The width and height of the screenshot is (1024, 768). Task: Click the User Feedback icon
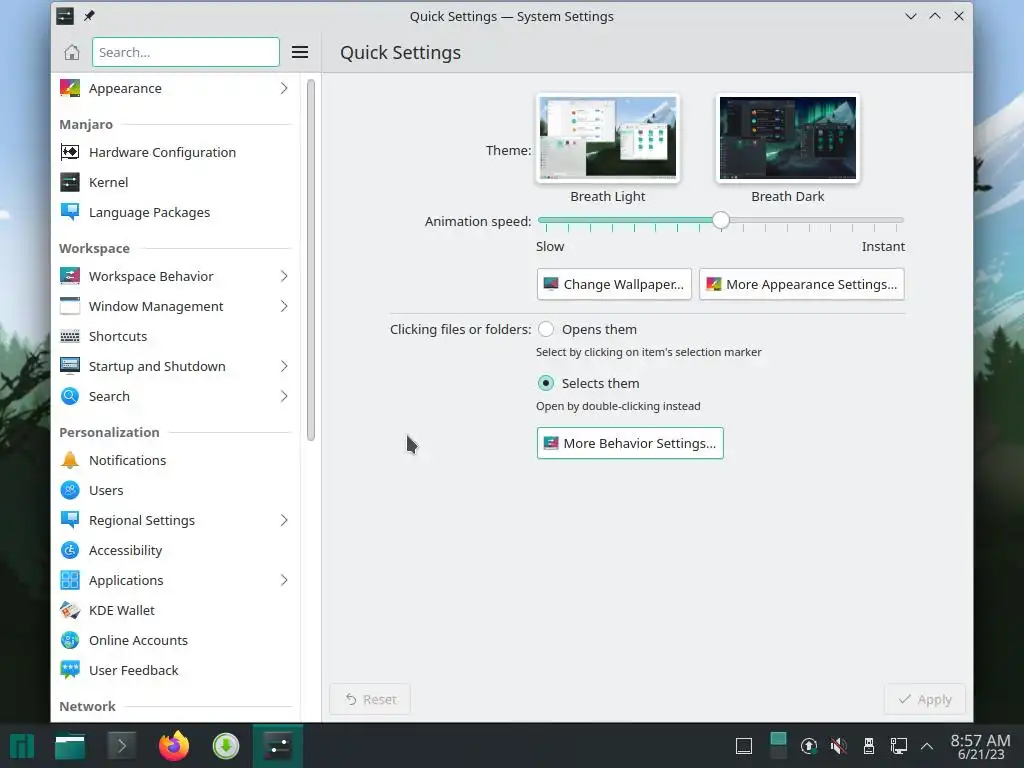click(x=70, y=671)
